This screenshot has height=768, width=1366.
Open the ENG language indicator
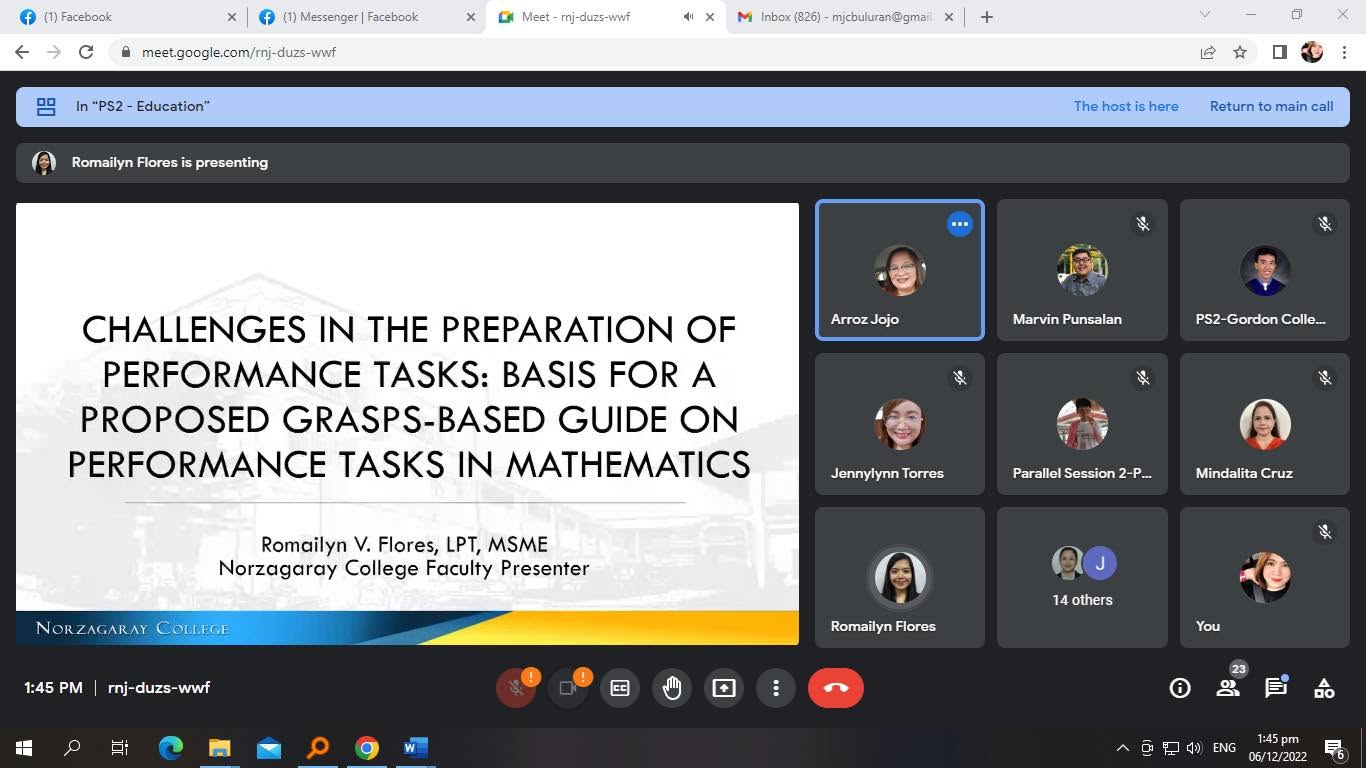coord(1223,748)
